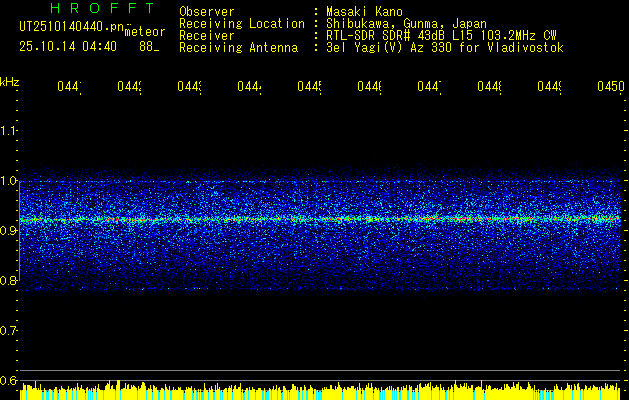Click the 25.10.14 04:40 timestamp
The height and width of the screenshot is (400, 629).
[68, 46]
